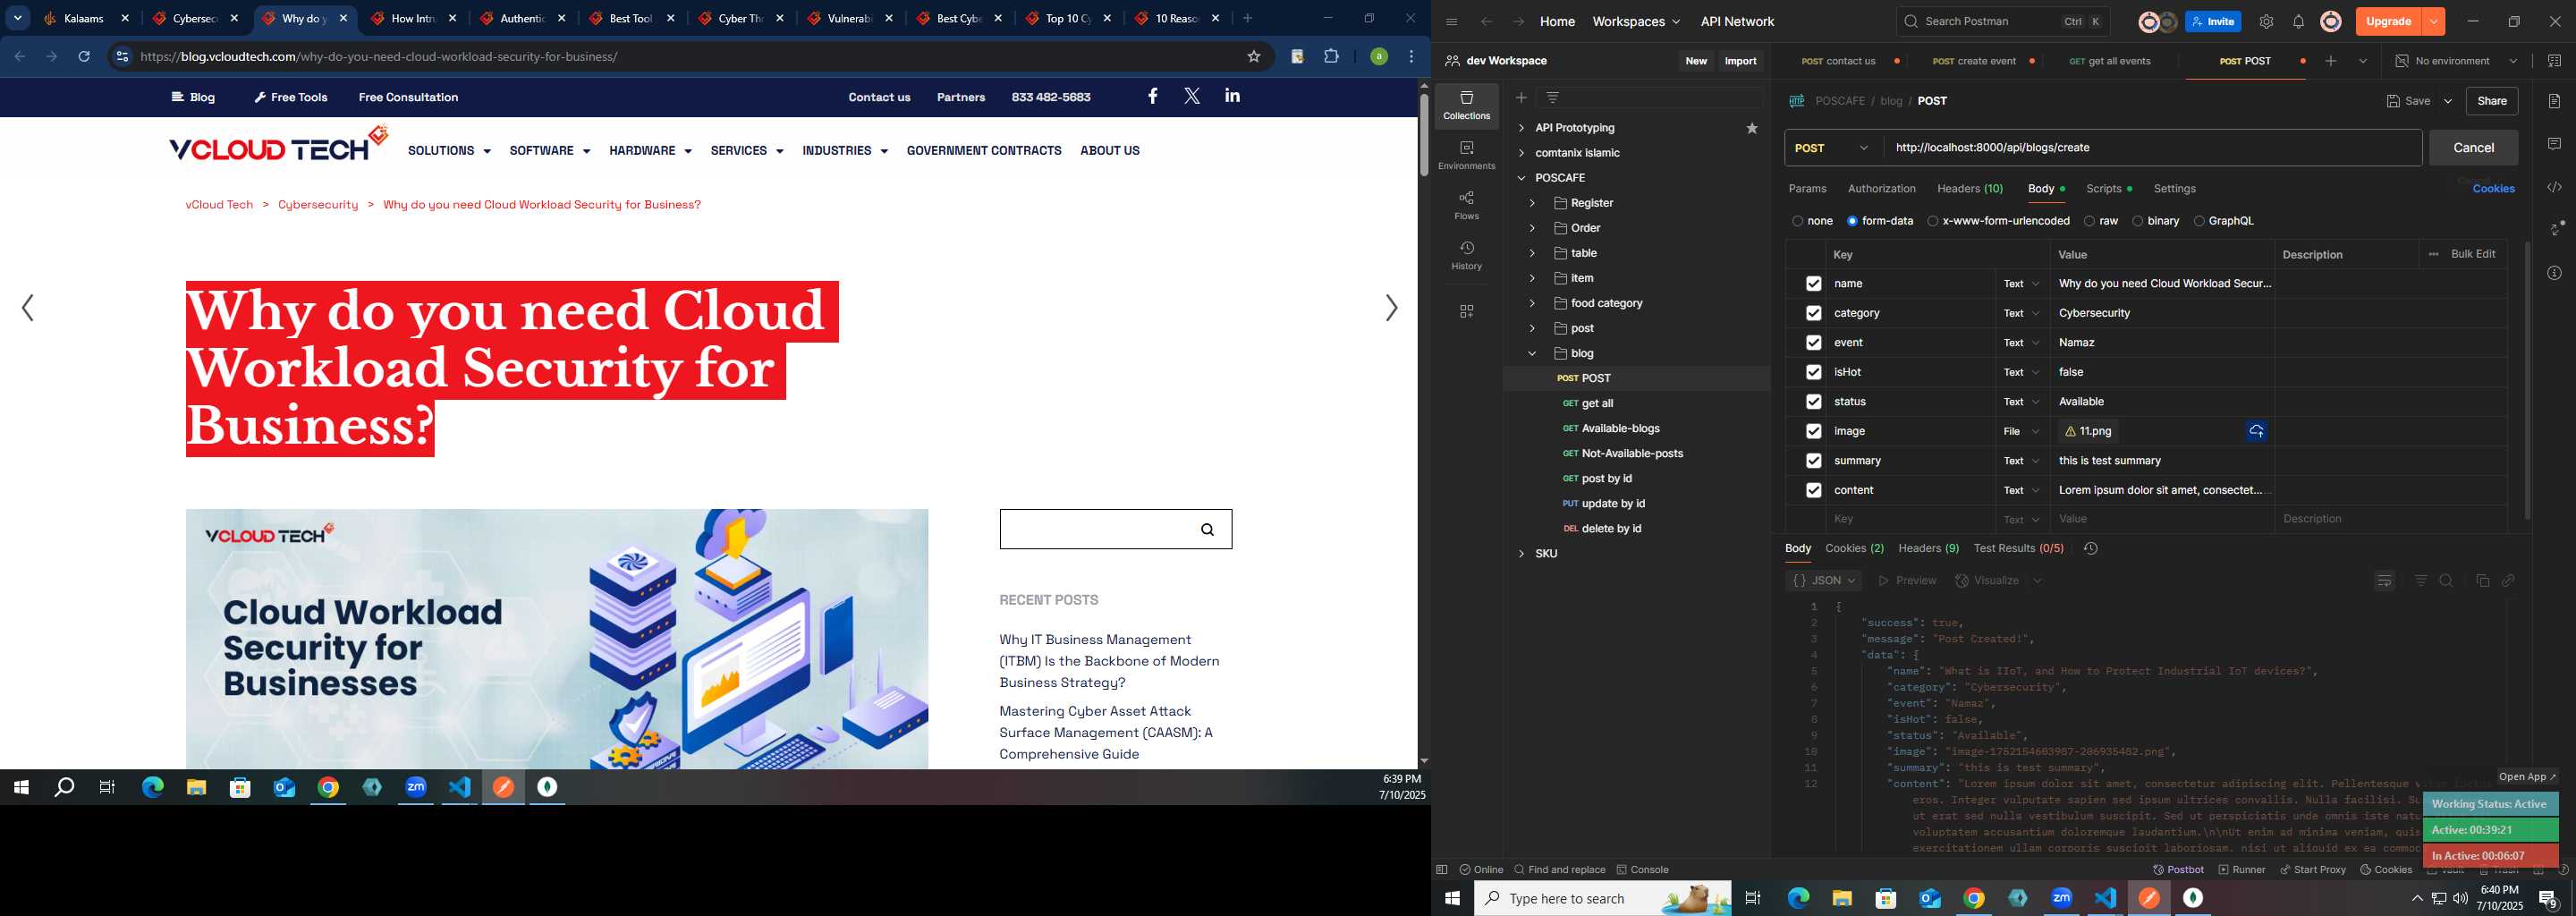Open the Postman notifications bell
The width and height of the screenshot is (2576, 916).
tap(2298, 21)
